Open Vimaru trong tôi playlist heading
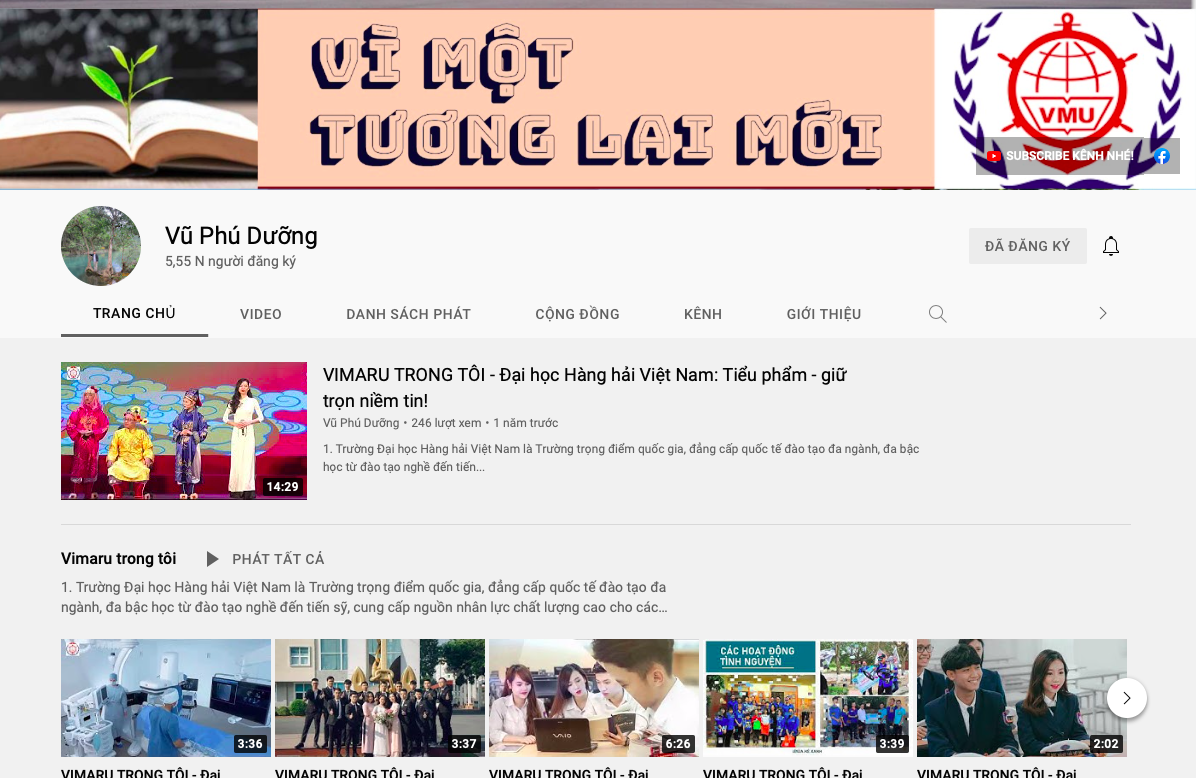 click(x=118, y=558)
